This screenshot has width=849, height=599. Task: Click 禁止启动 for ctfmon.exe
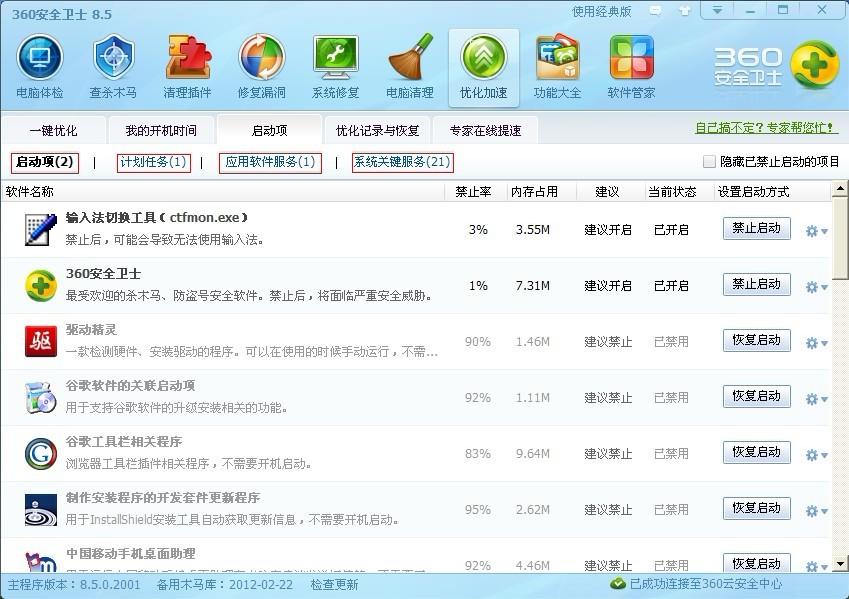point(756,228)
